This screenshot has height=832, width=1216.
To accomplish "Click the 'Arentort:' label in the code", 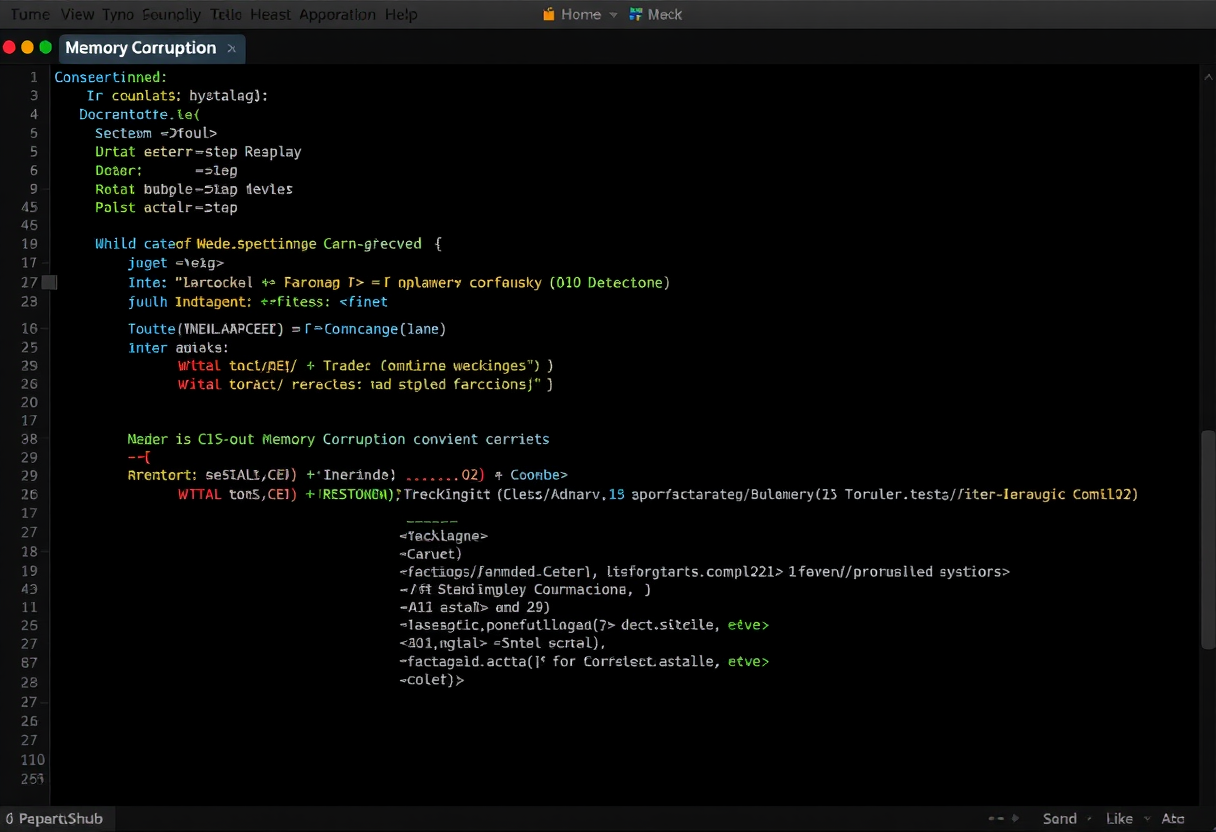I will pos(162,475).
